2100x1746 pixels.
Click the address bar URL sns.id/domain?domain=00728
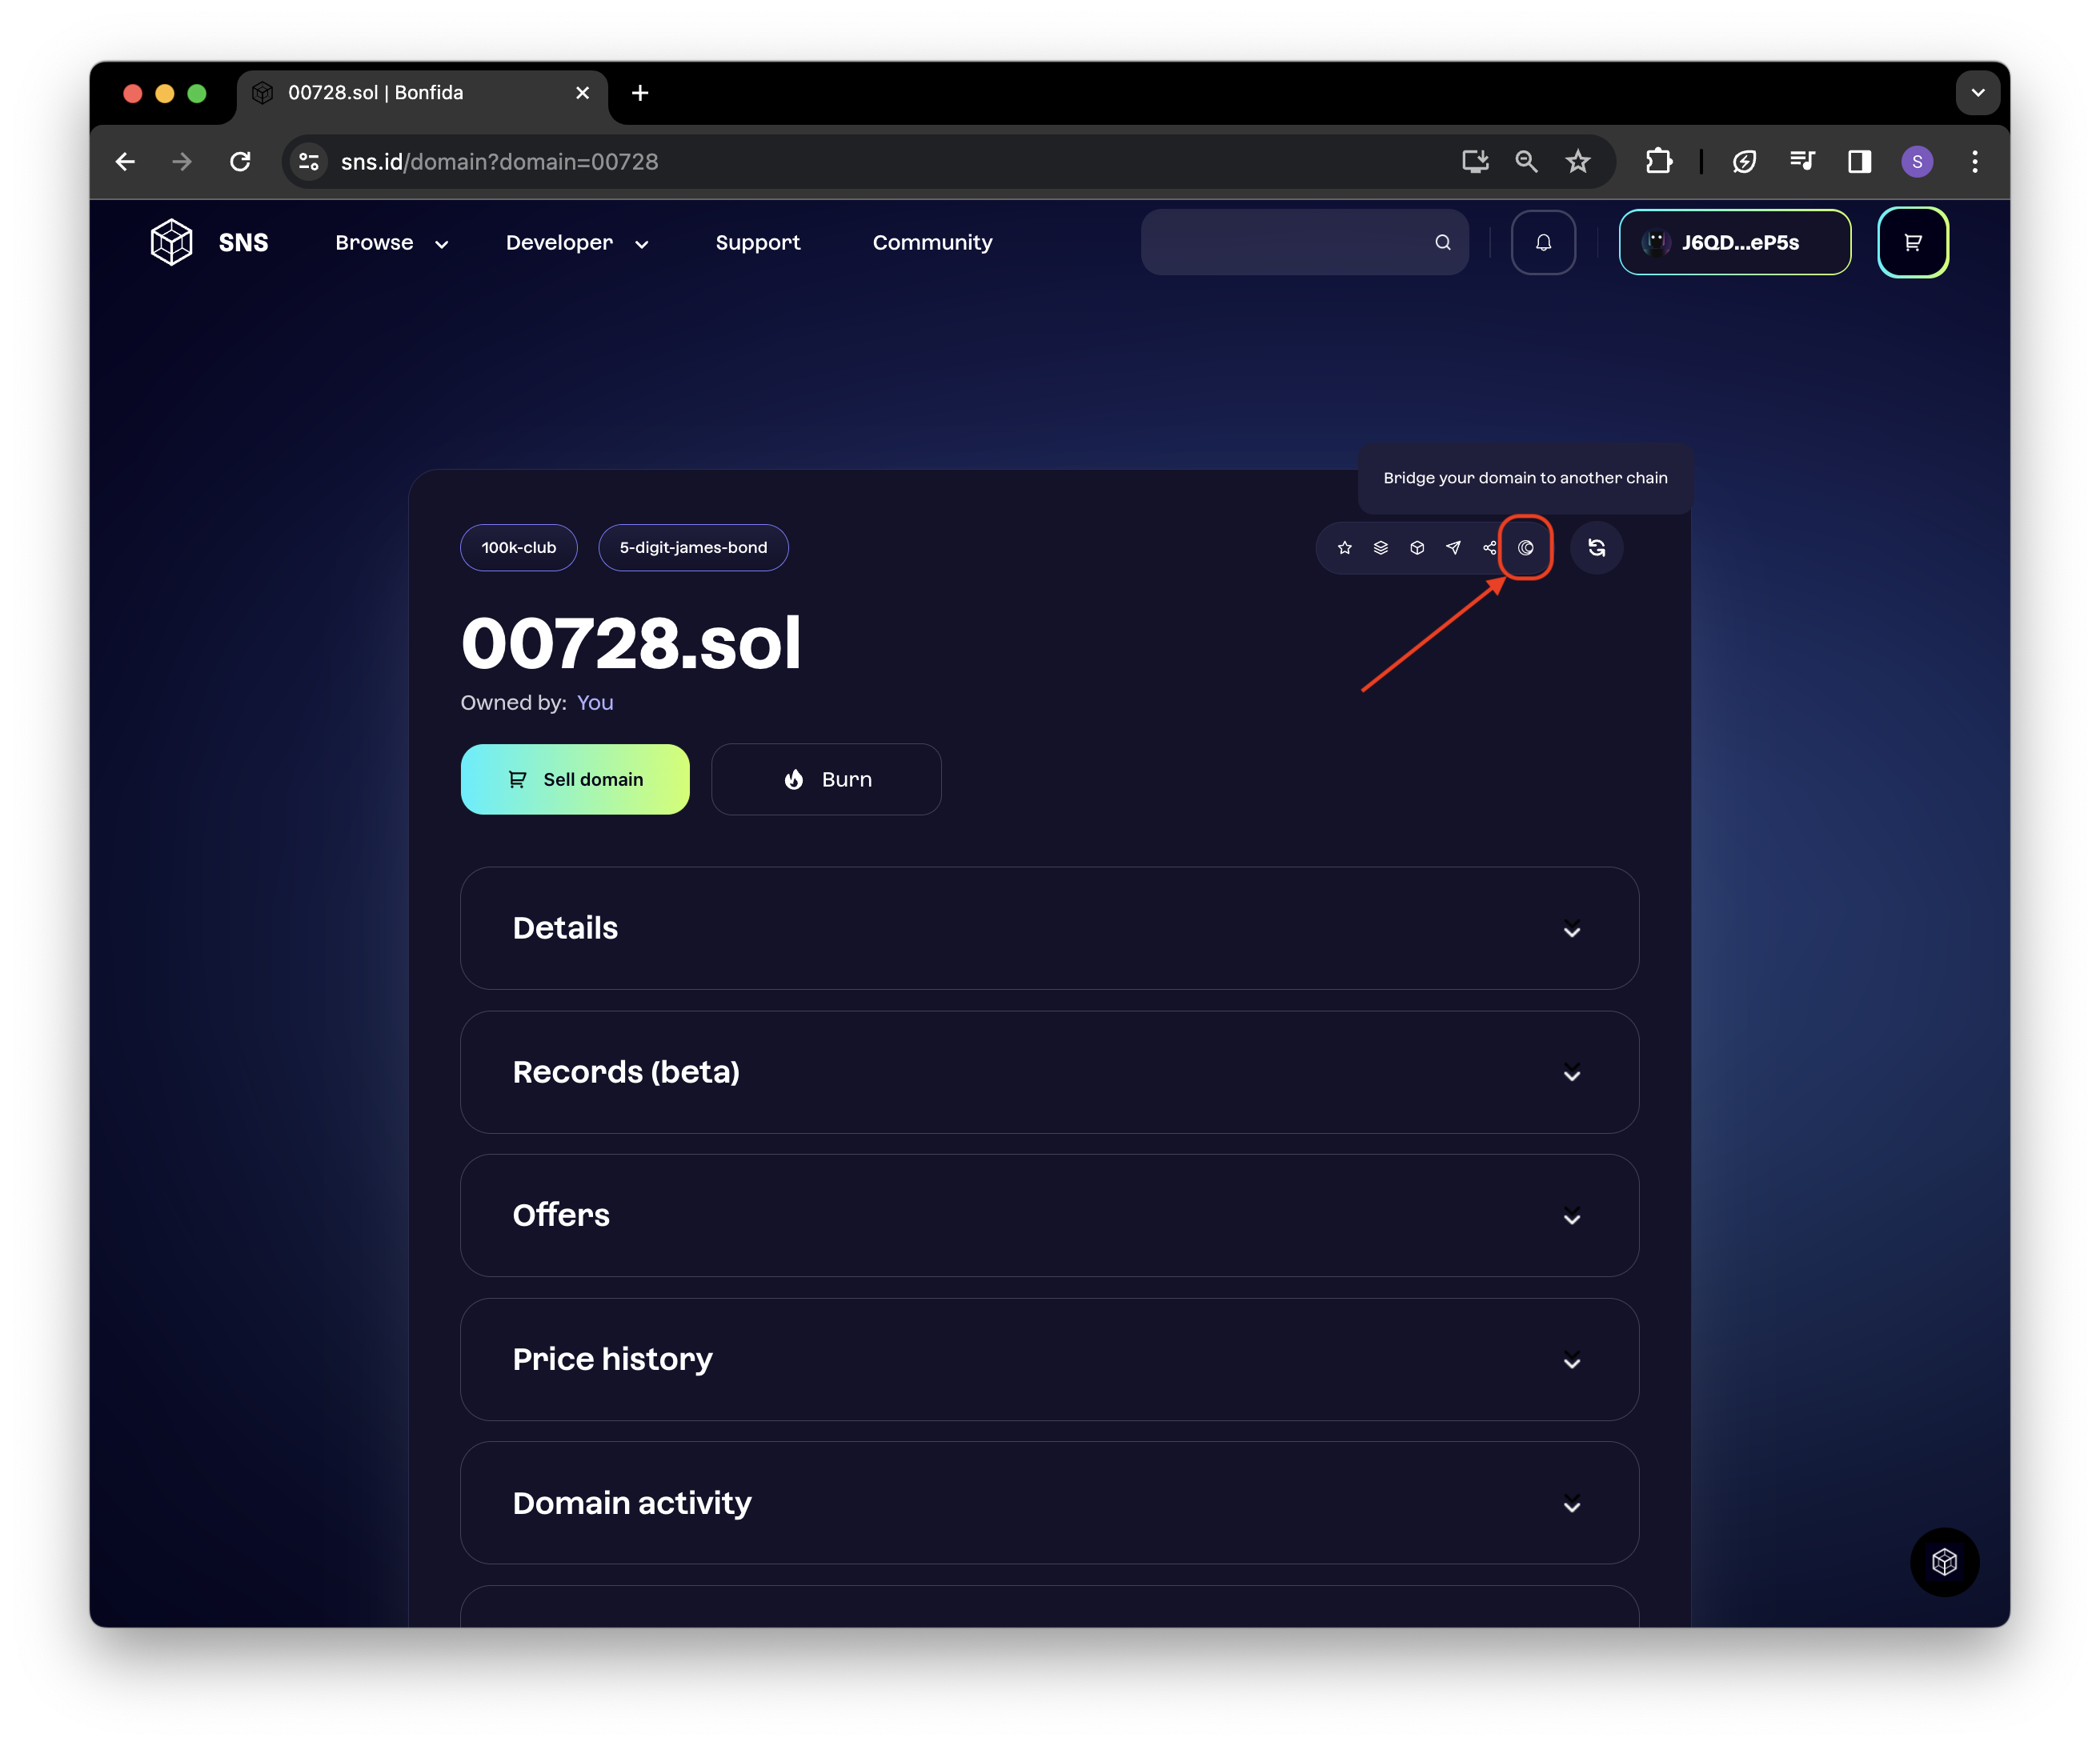tap(499, 162)
